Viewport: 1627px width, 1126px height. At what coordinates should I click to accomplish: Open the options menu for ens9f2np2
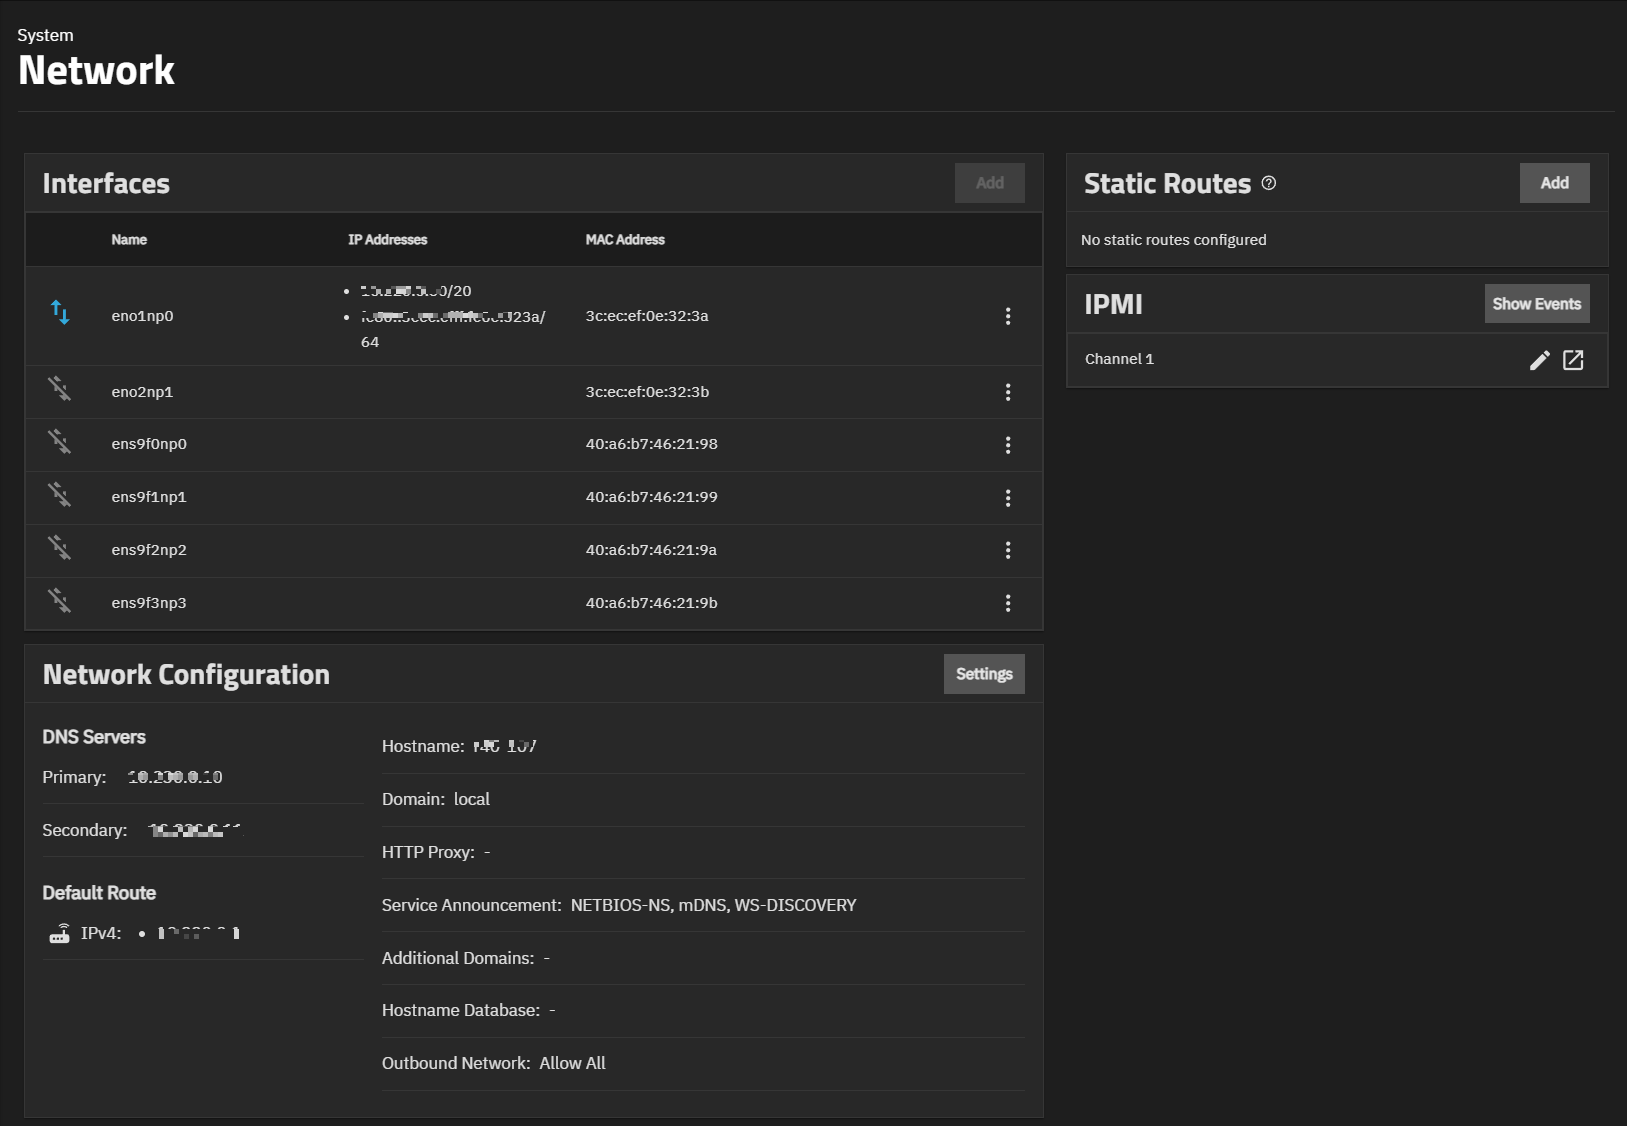click(1007, 550)
